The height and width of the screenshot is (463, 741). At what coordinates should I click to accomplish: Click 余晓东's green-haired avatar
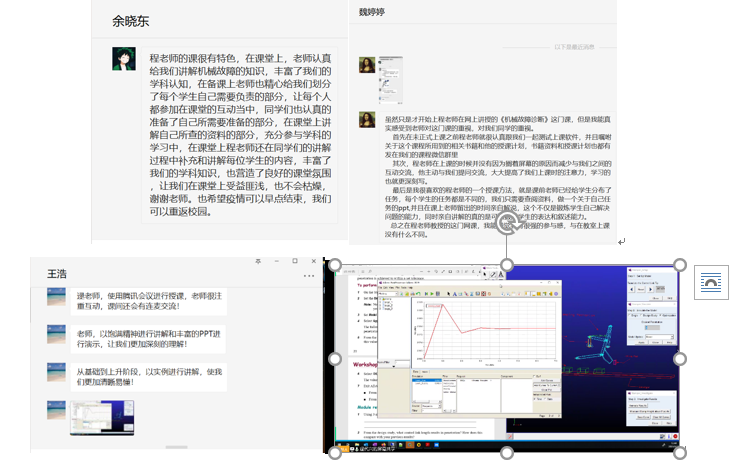tap(124, 59)
